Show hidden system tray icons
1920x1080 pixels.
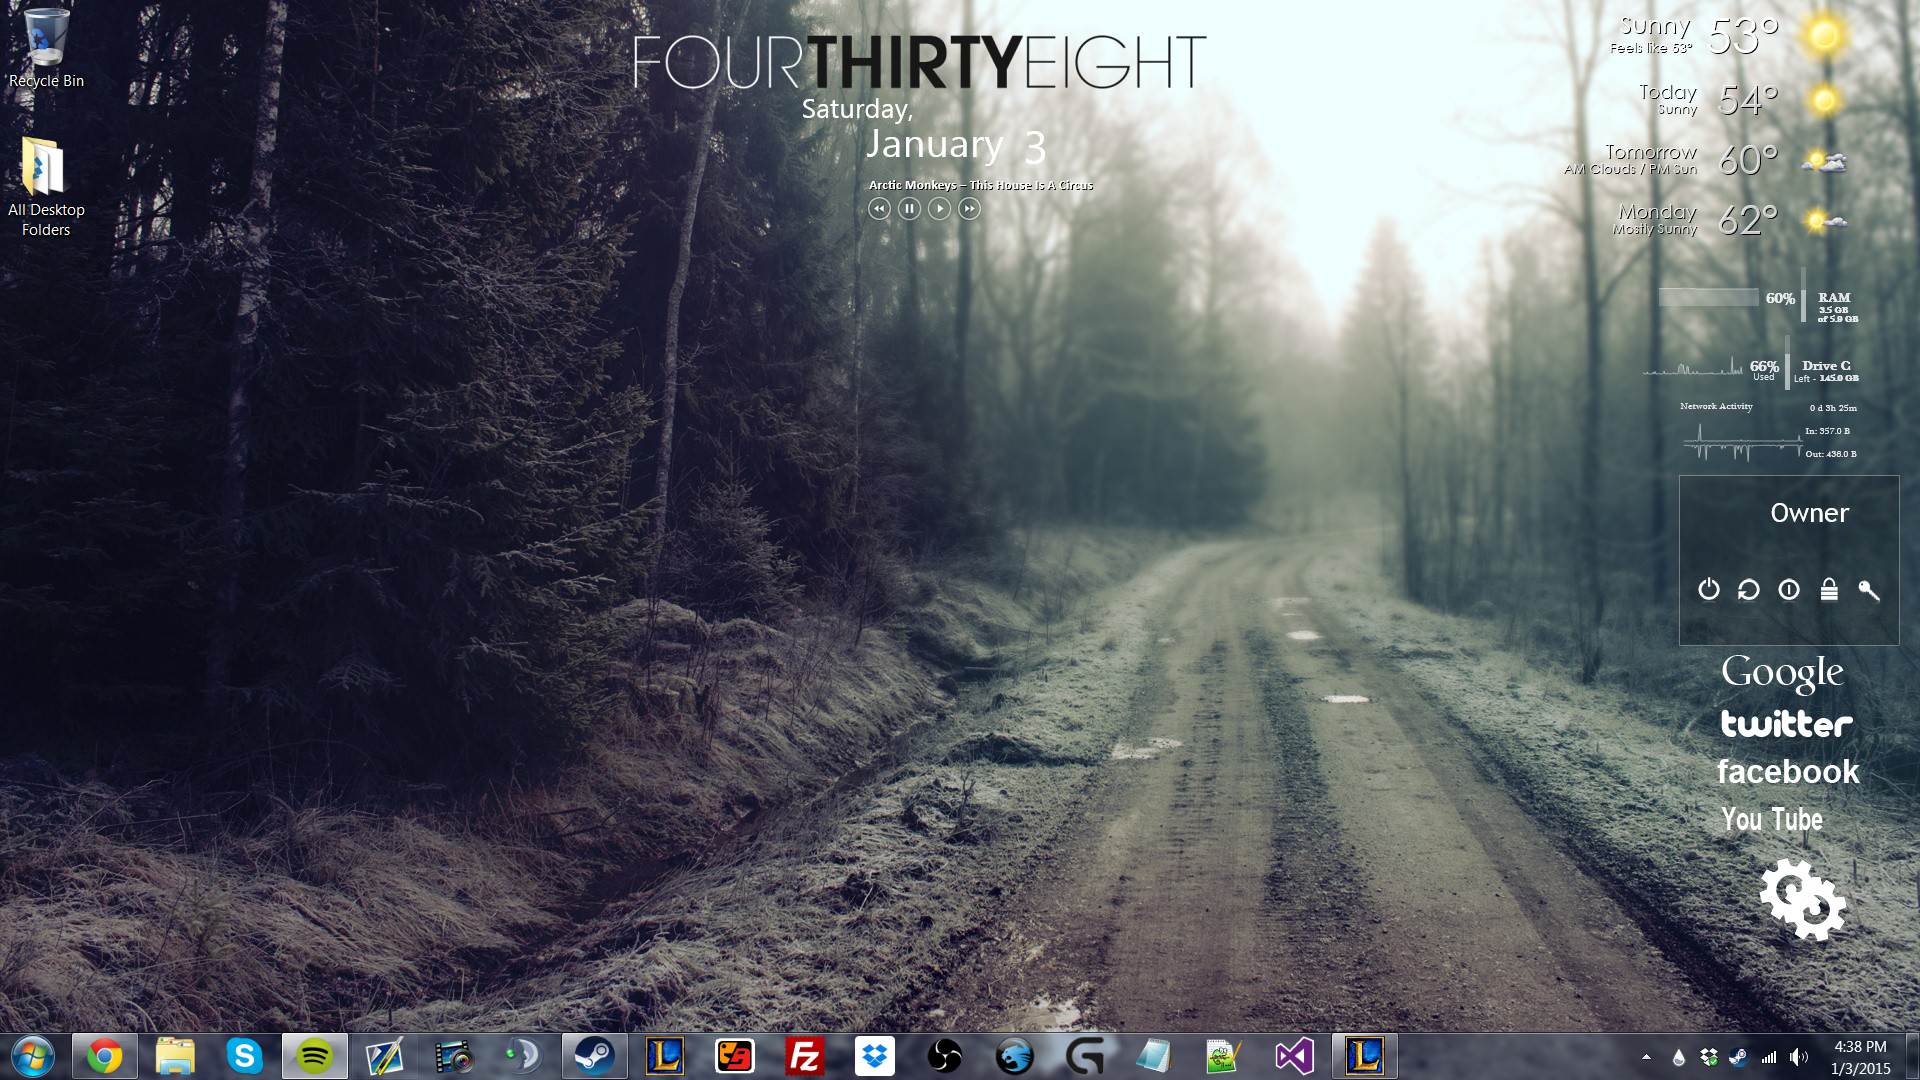click(1646, 1057)
